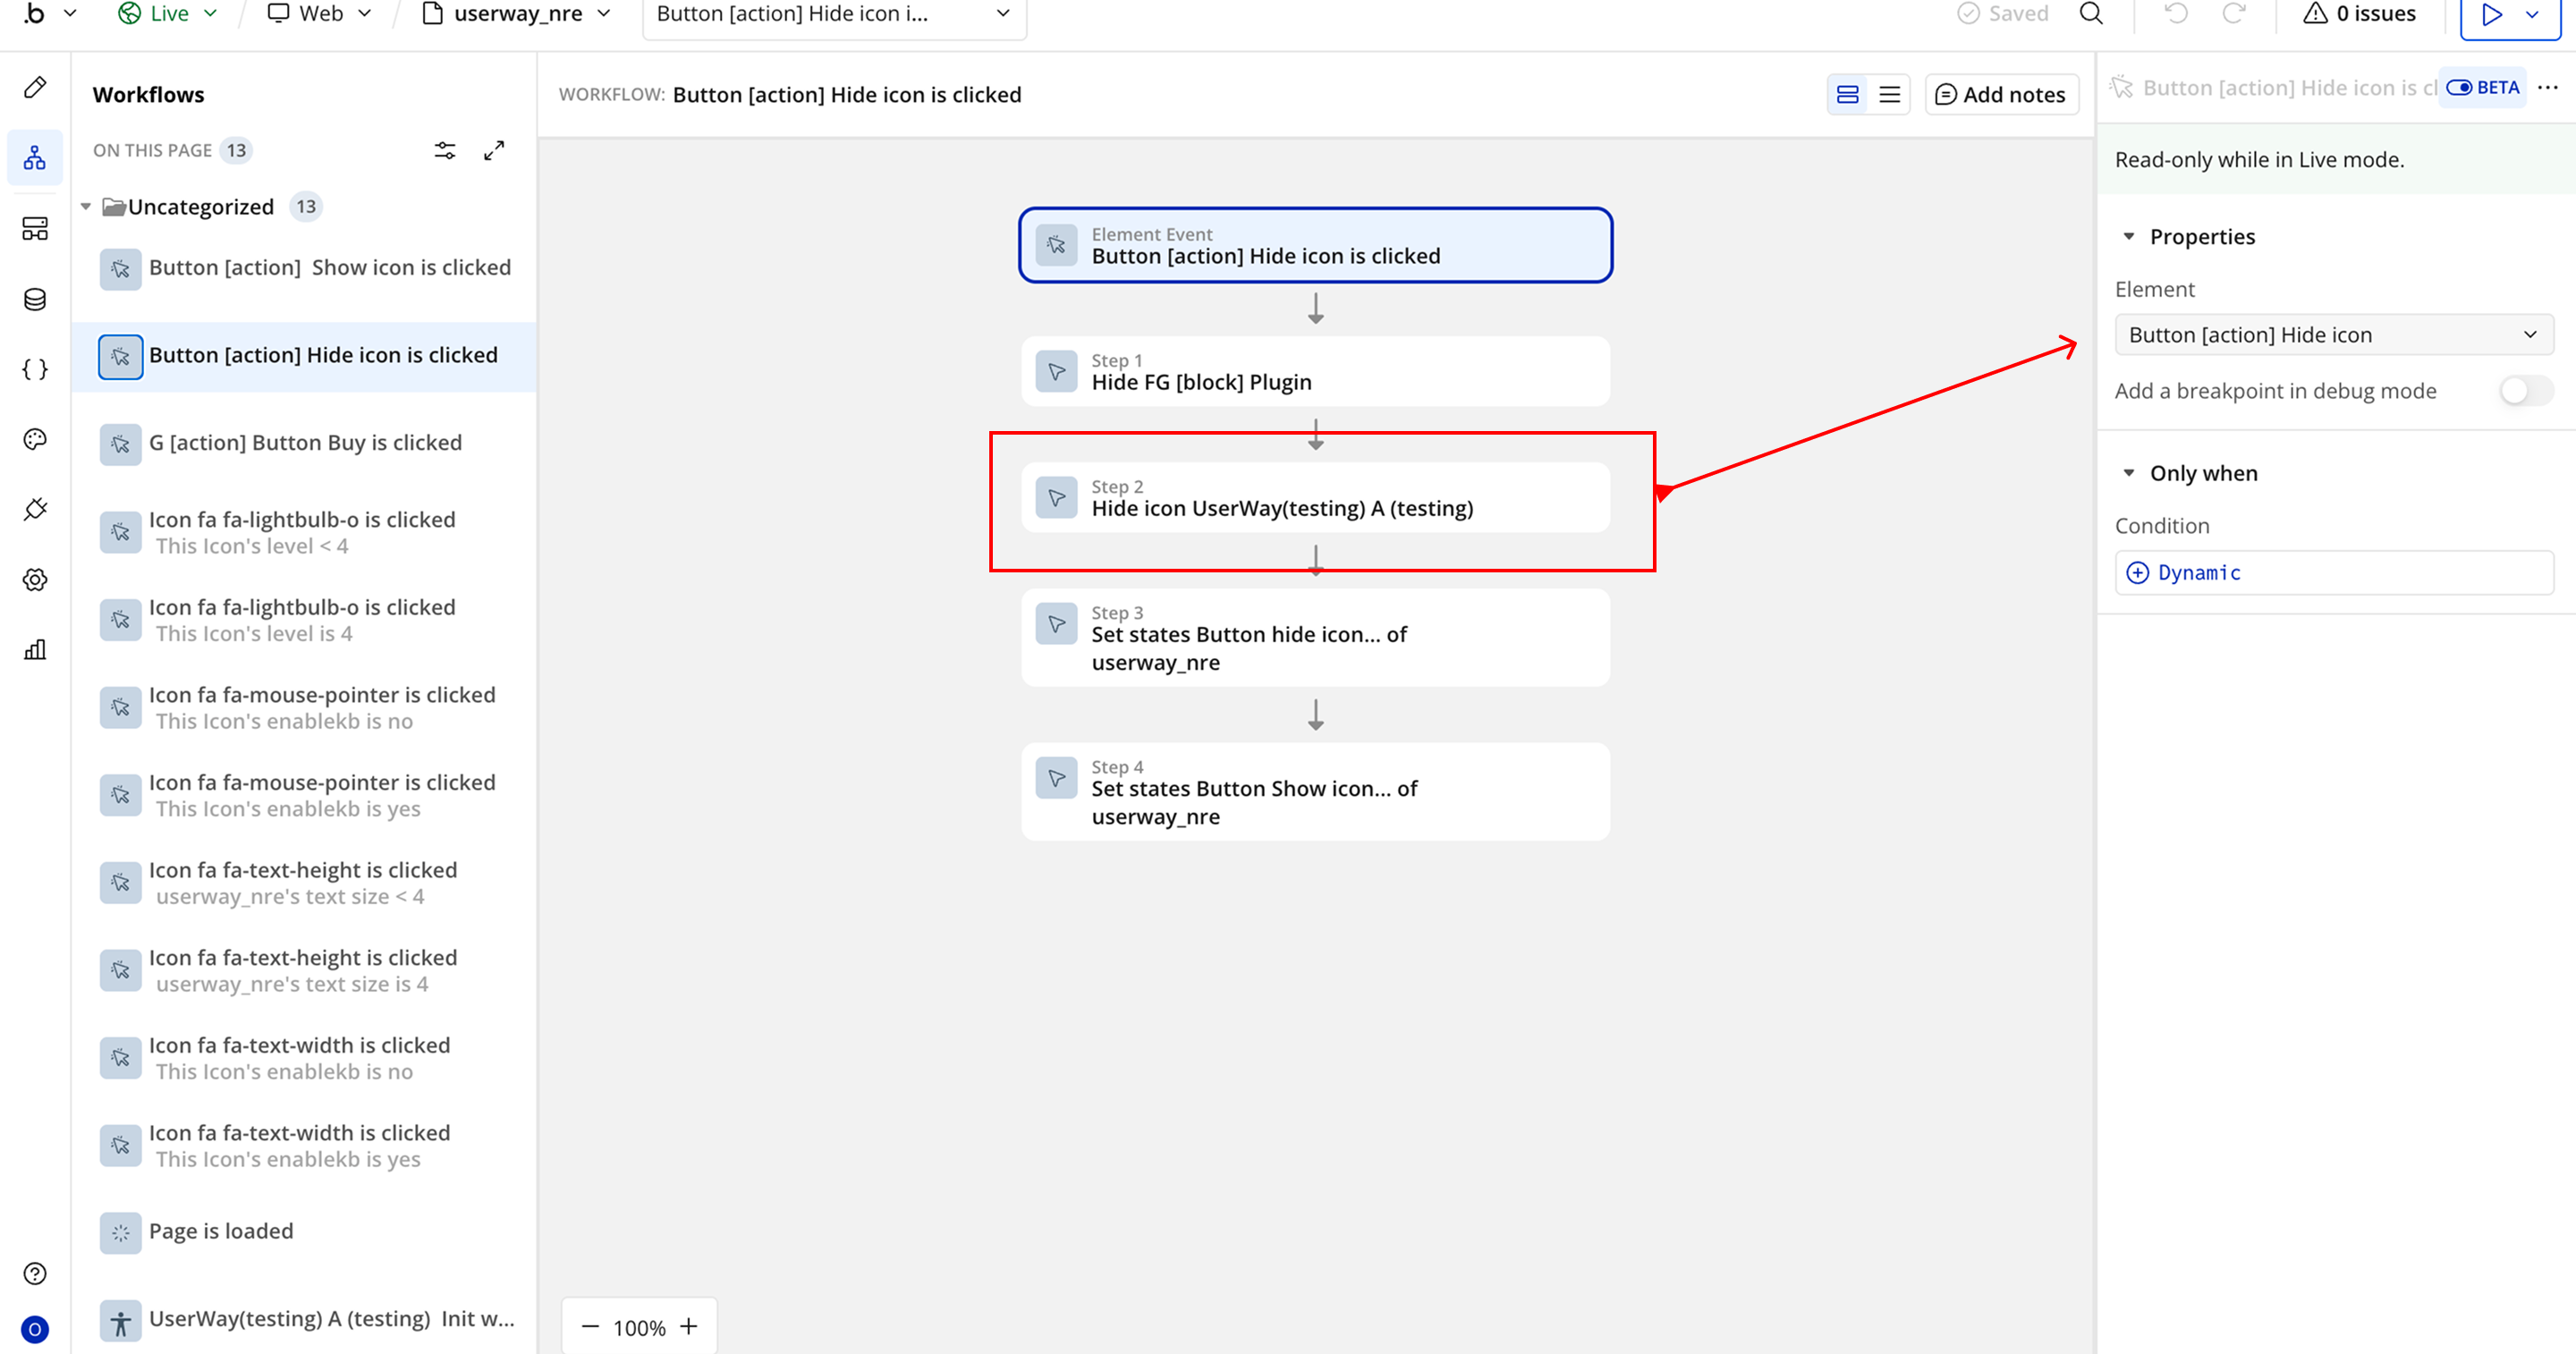Open the Settings gear in sidebar
The image size is (2576, 1354).
(35, 580)
